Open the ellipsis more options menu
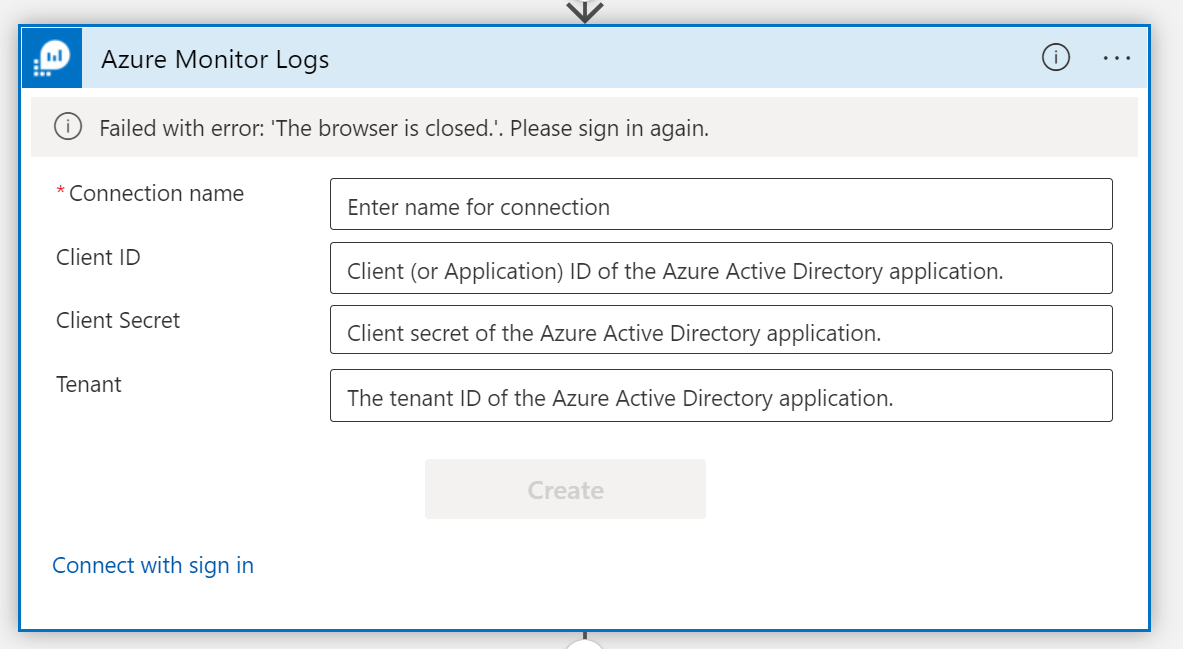The width and height of the screenshot is (1185, 649). (x=1116, y=58)
